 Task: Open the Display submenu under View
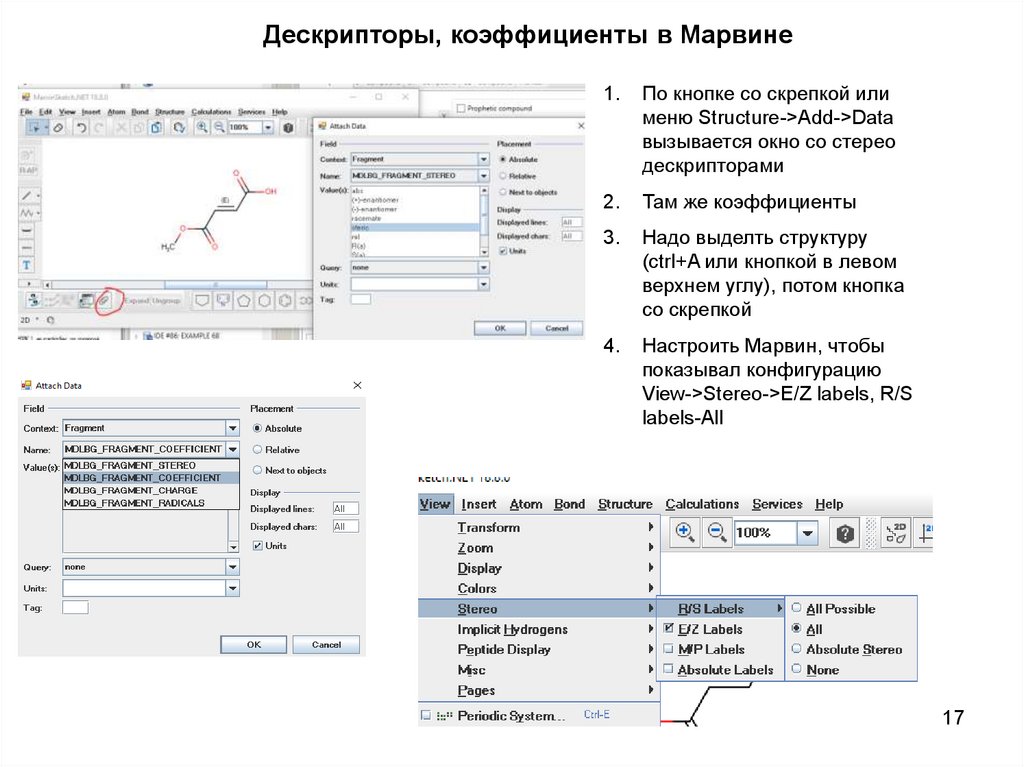(x=539, y=568)
